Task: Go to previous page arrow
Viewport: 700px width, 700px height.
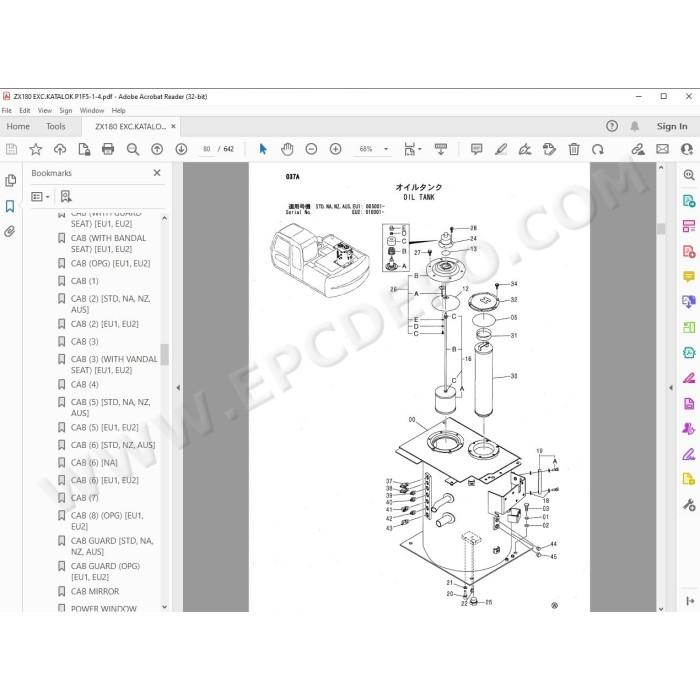Action: pos(157,149)
